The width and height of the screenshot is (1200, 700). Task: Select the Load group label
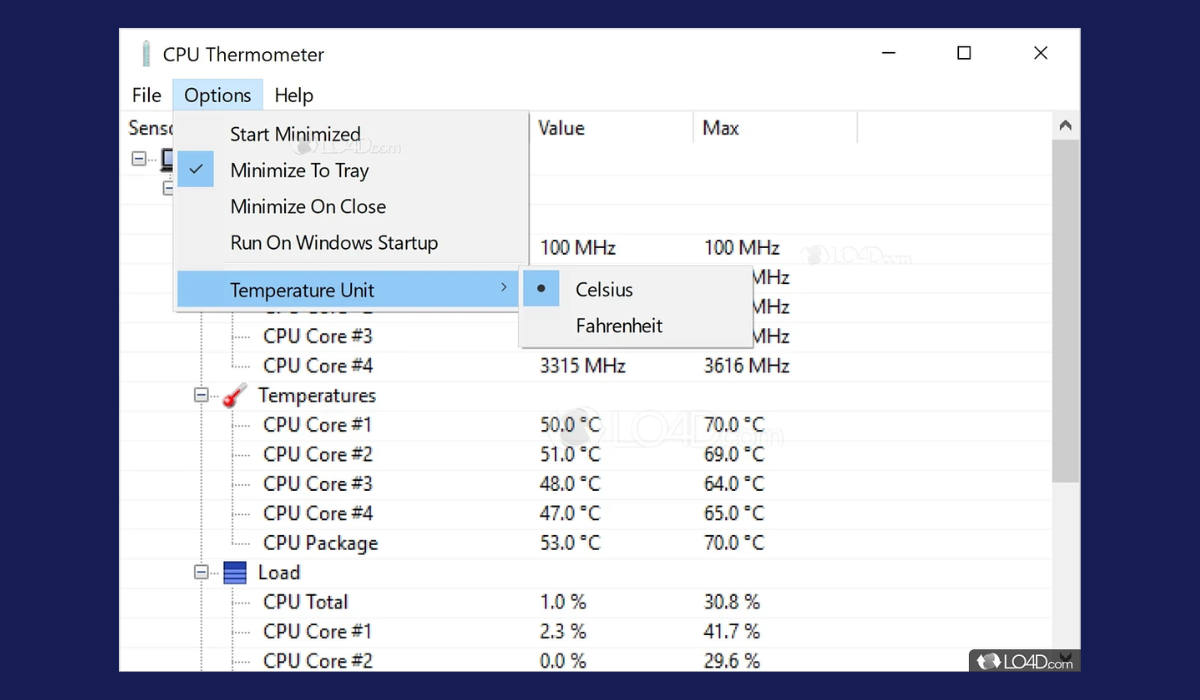[279, 573]
